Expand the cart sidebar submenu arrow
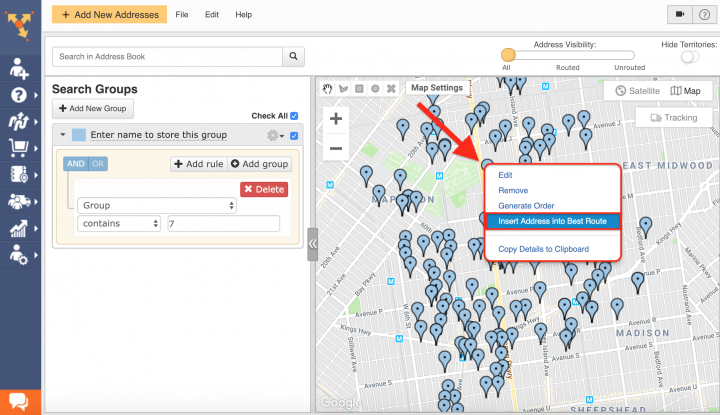The image size is (720, 415). pyautogui.click(x=36, y=148)
